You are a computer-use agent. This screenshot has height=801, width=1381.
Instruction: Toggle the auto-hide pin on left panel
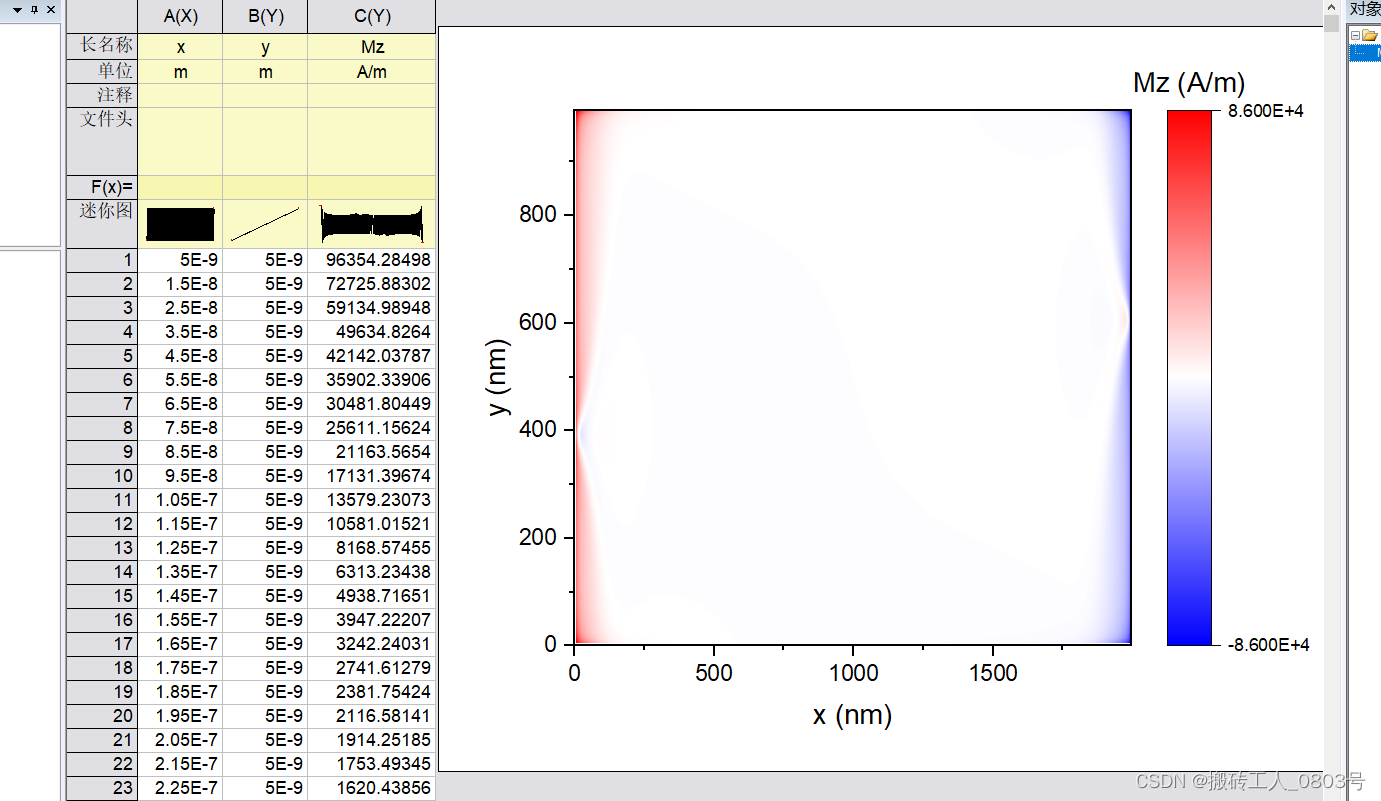click(34, 9)
